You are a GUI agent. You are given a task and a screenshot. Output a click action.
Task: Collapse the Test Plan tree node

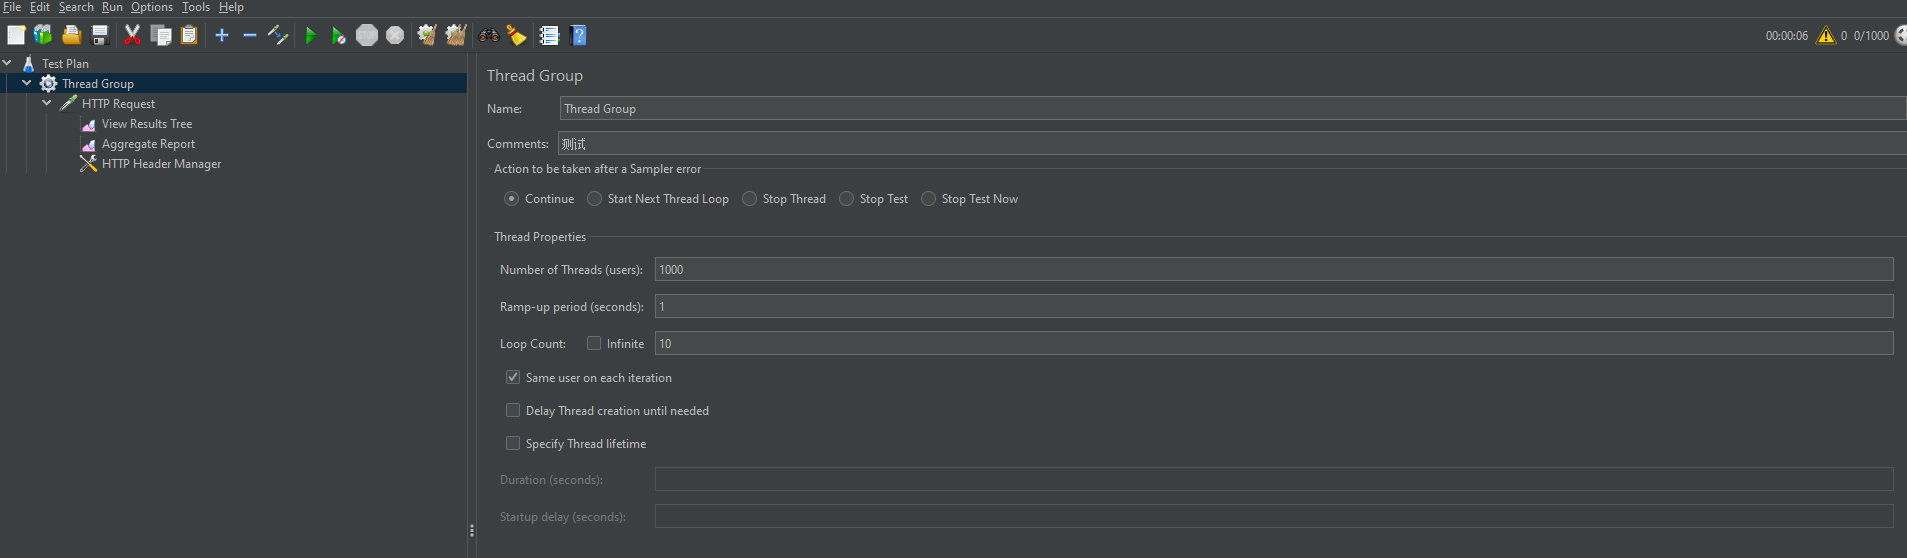[7, 63]
